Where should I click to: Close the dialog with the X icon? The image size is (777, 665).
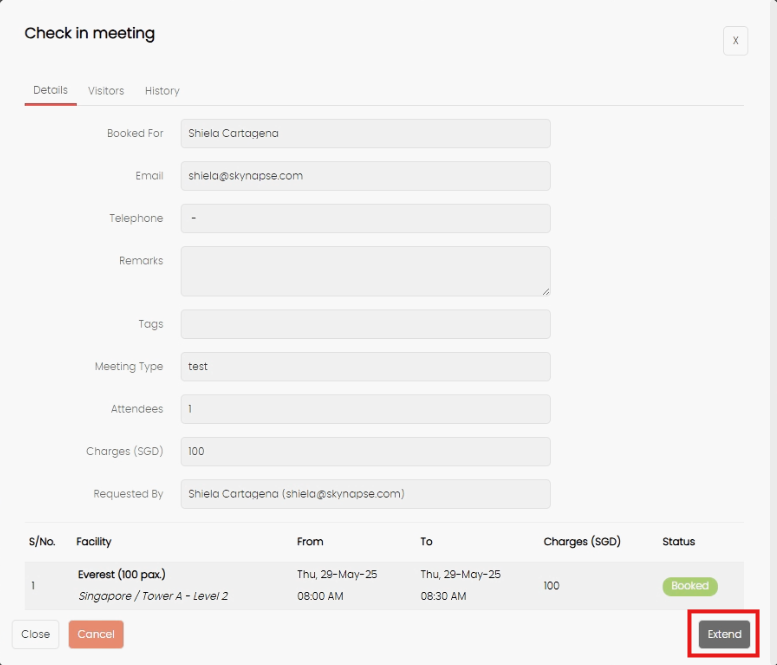click(x=735, y=41)
